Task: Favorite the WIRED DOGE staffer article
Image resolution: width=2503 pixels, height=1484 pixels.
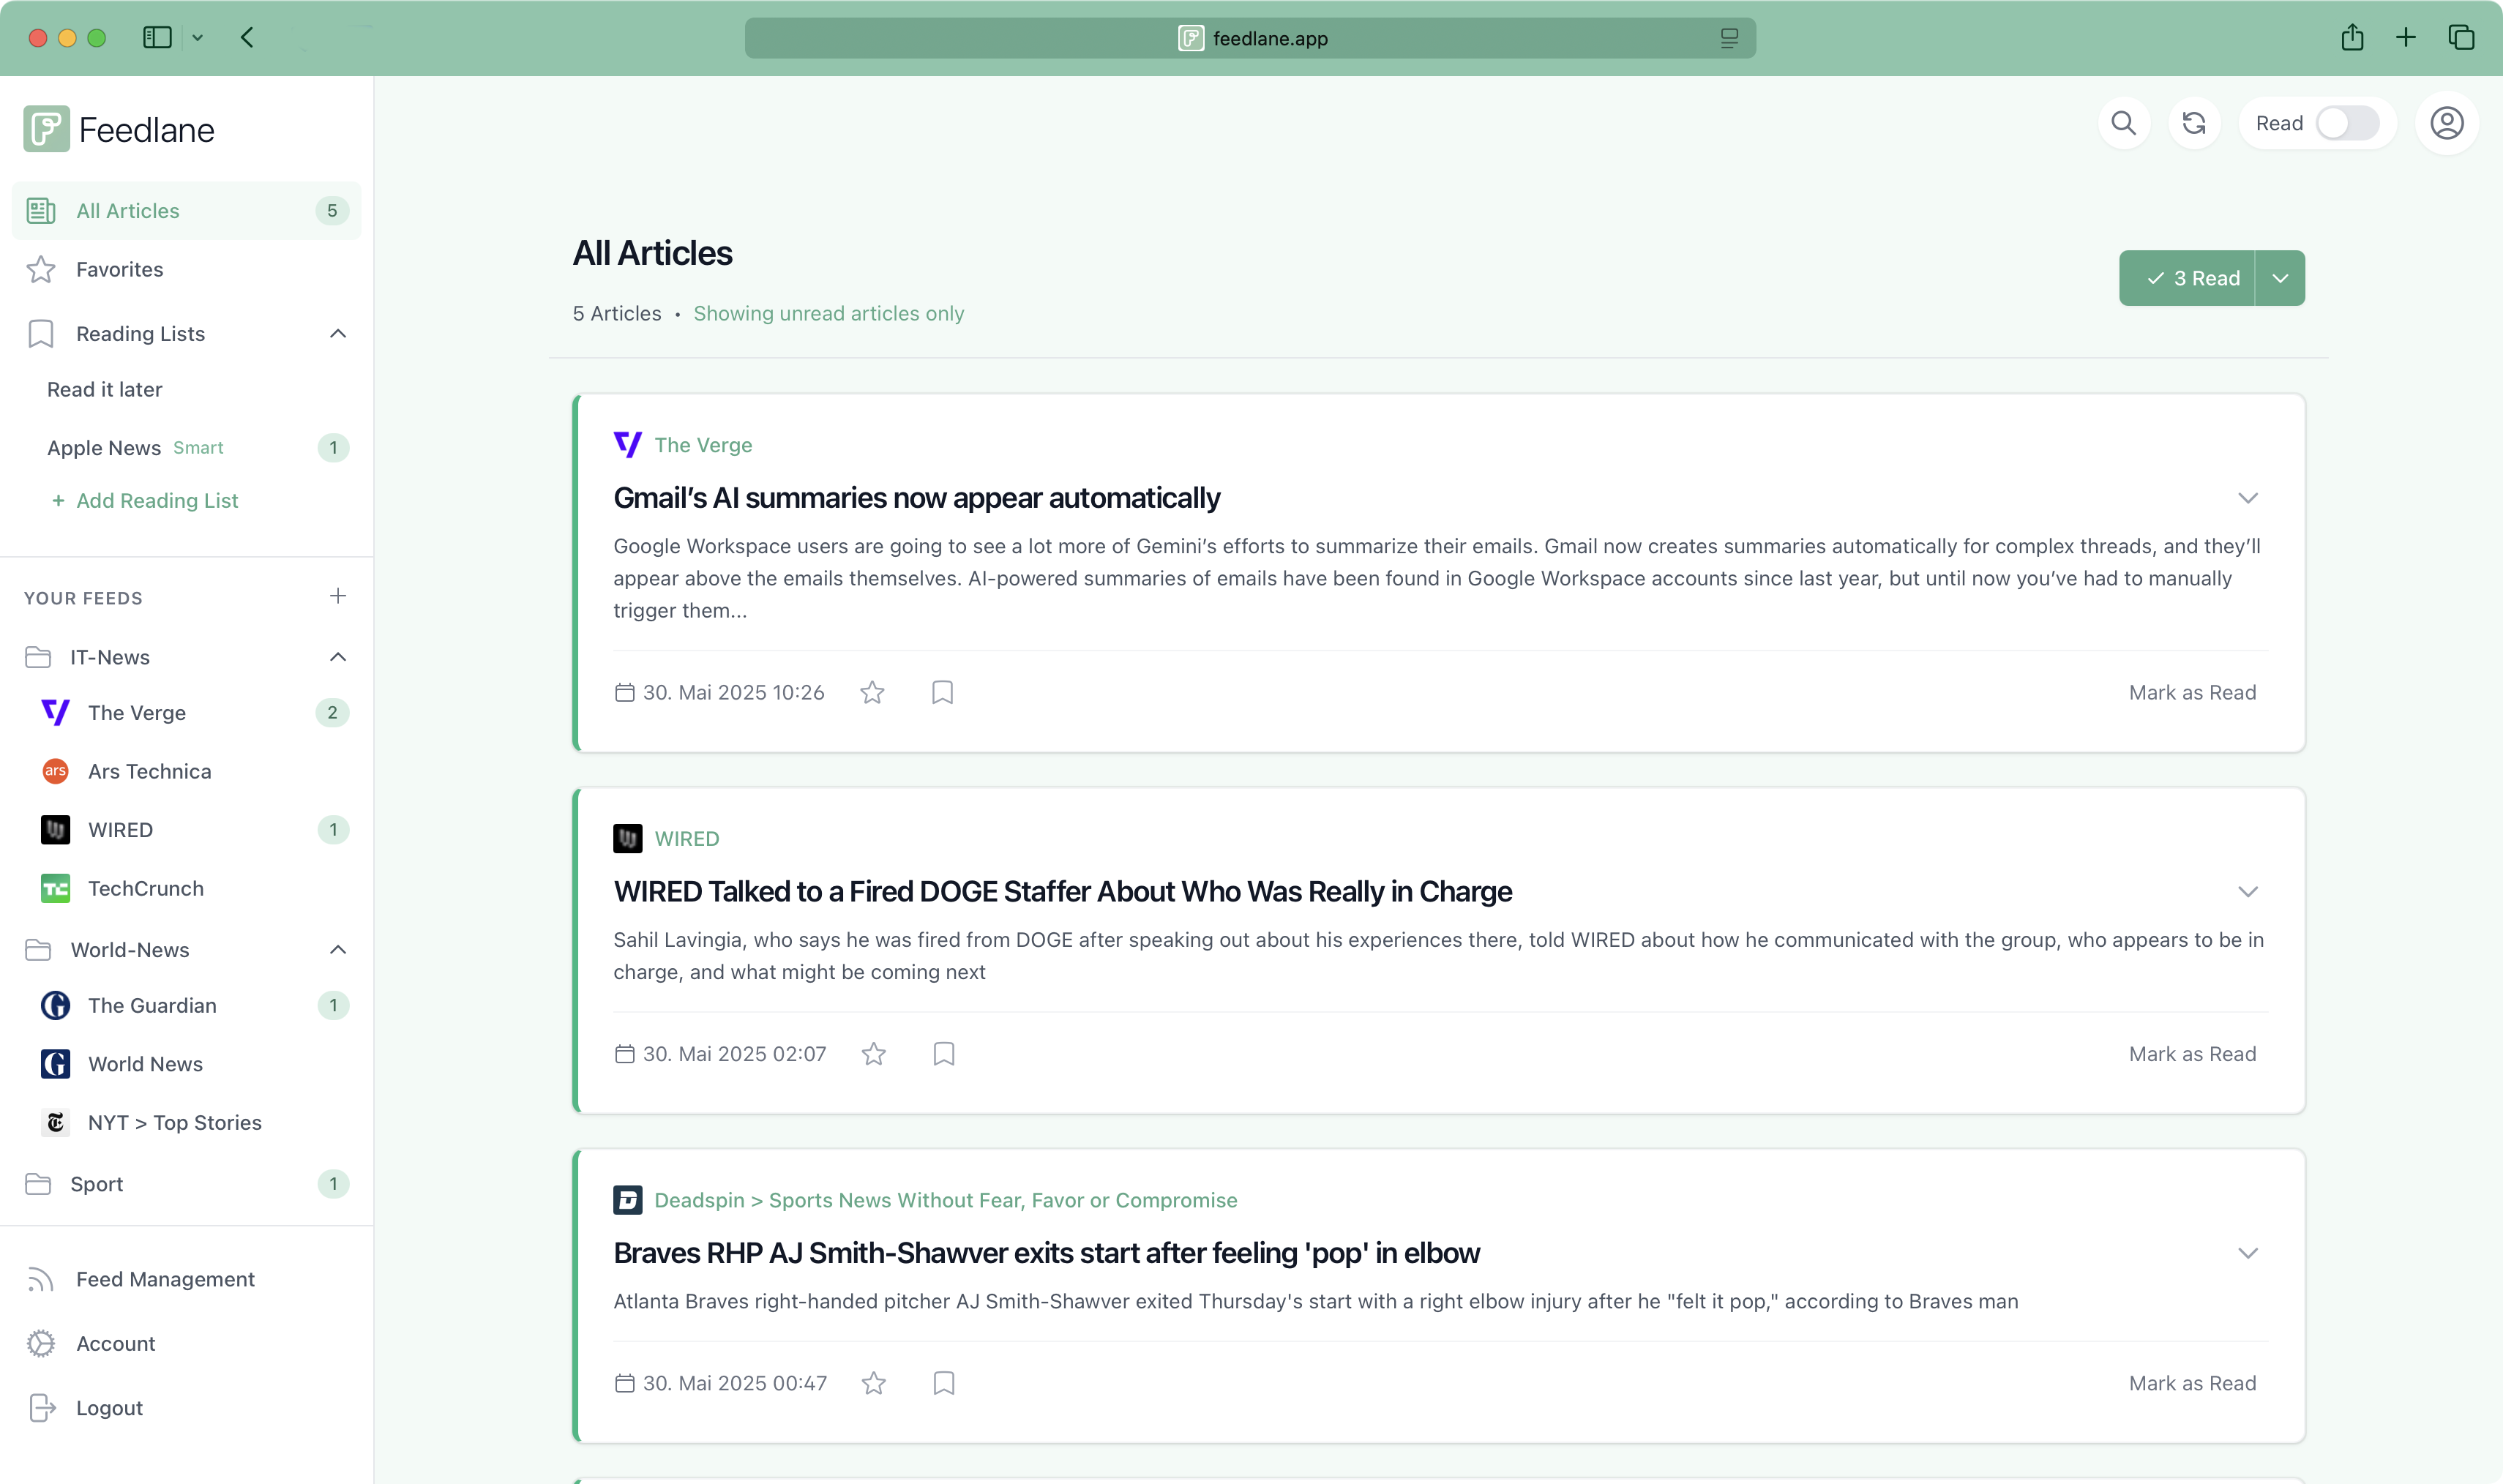Action: click(874, 1054)
